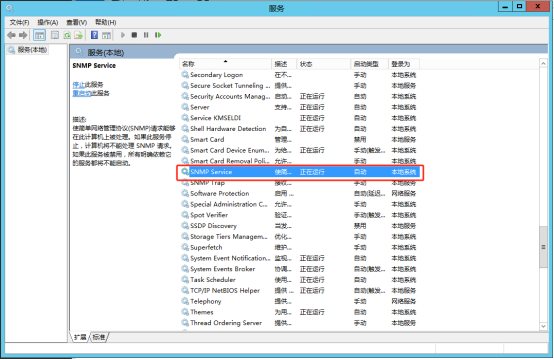Open the 操作(A) menu

pos(48,22)
